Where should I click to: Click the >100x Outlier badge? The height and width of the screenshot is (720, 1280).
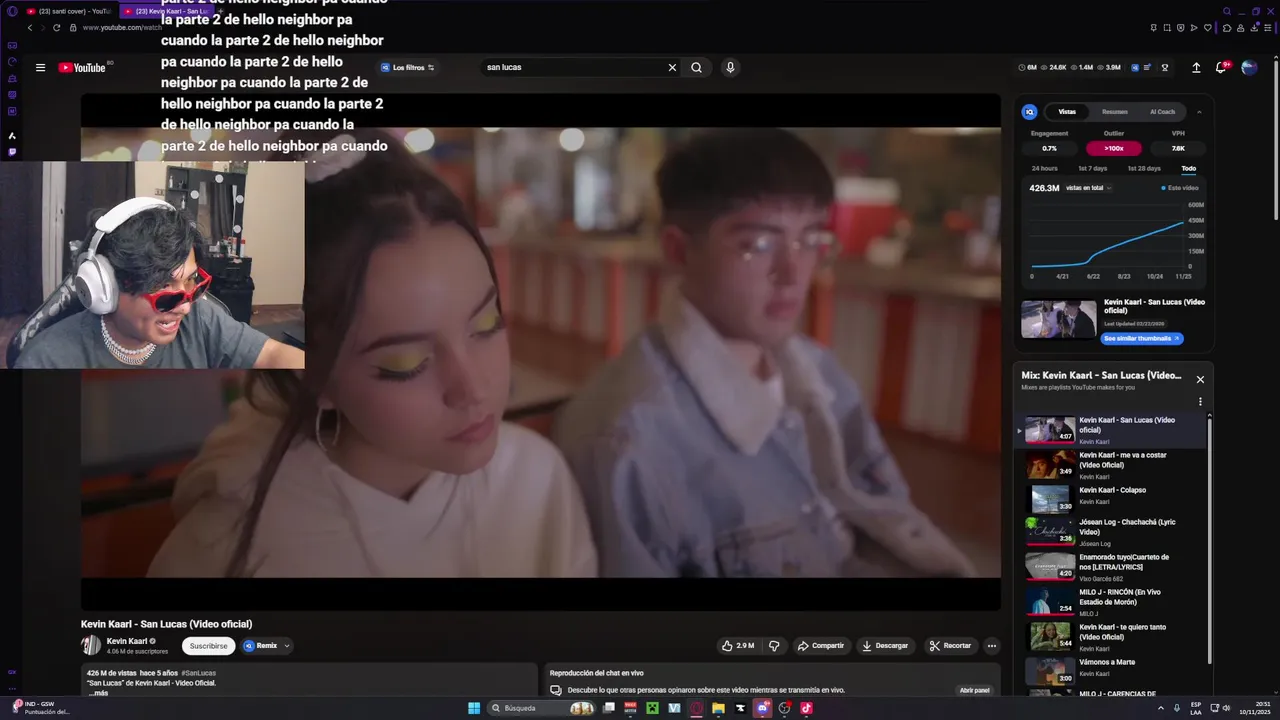click(1114, 148)
